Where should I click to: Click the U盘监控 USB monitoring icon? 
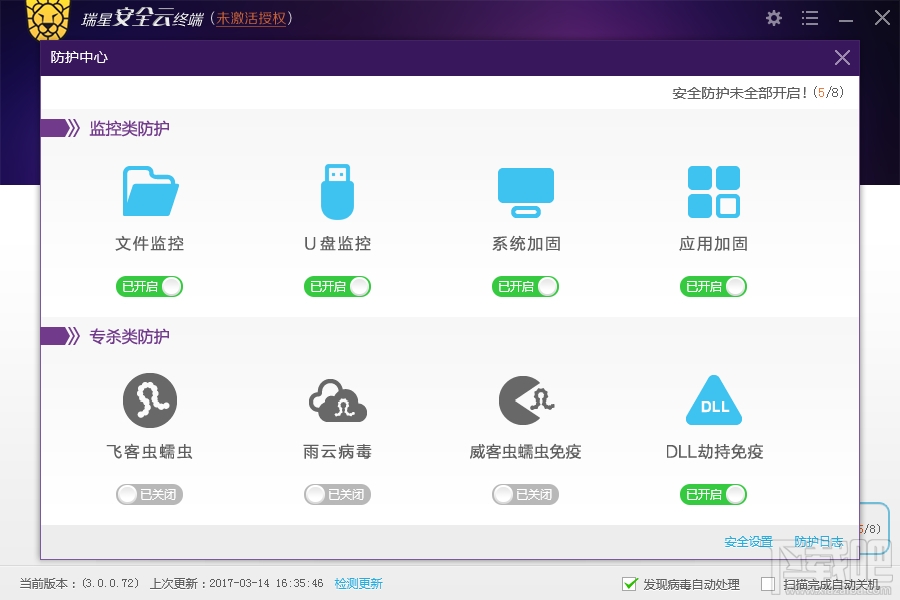[337, 190]
